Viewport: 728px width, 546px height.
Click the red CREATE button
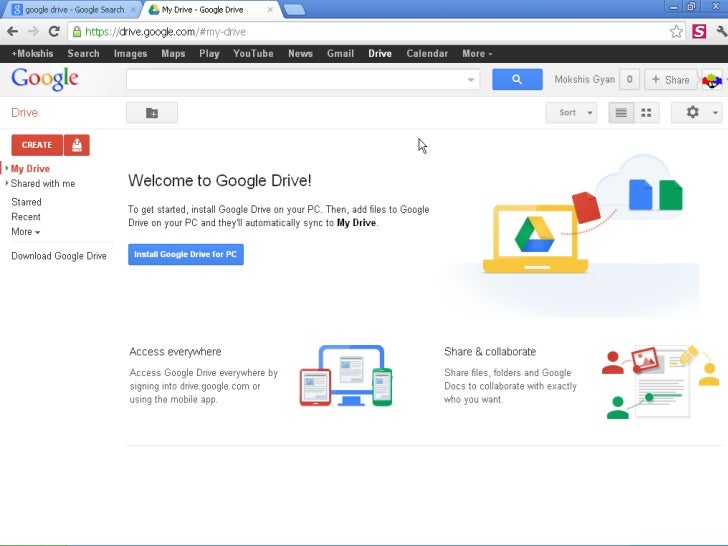coord(37,145)
